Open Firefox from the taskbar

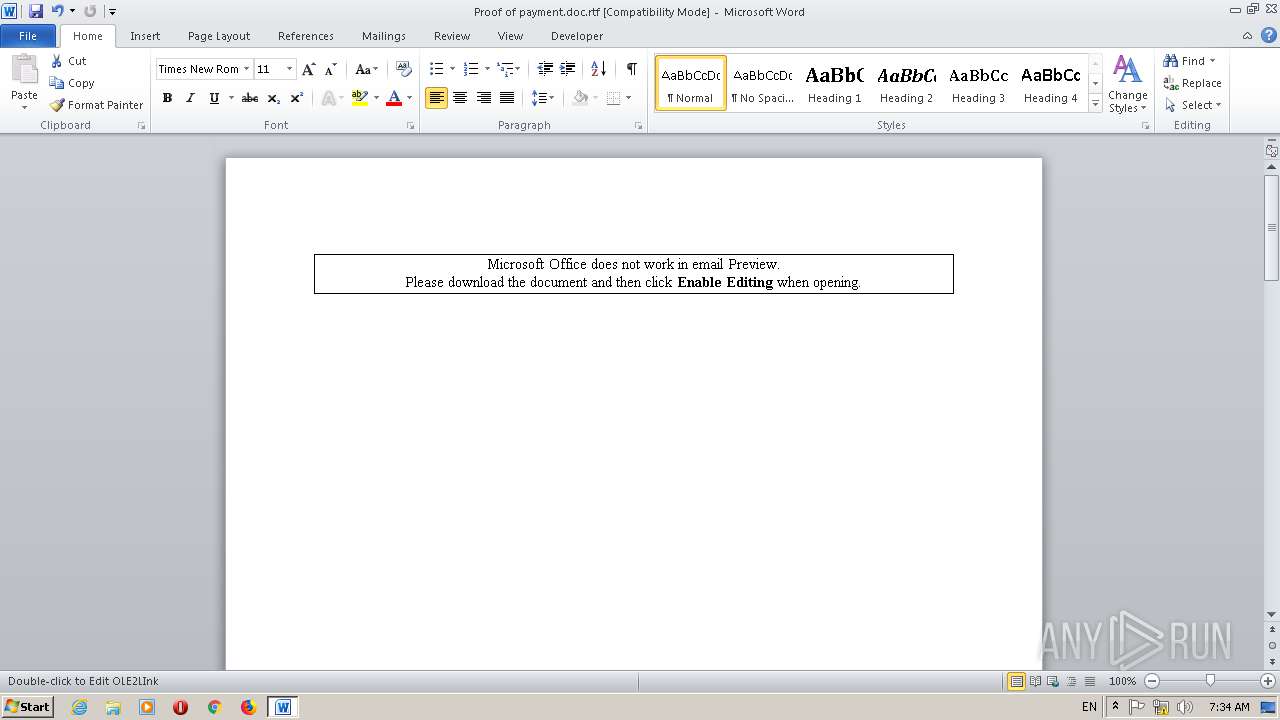(248, 707)
